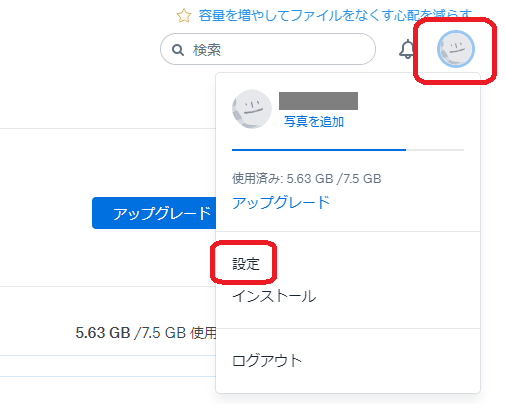
Task: Click the star icon beside storage promo
Action: (184, 16)
